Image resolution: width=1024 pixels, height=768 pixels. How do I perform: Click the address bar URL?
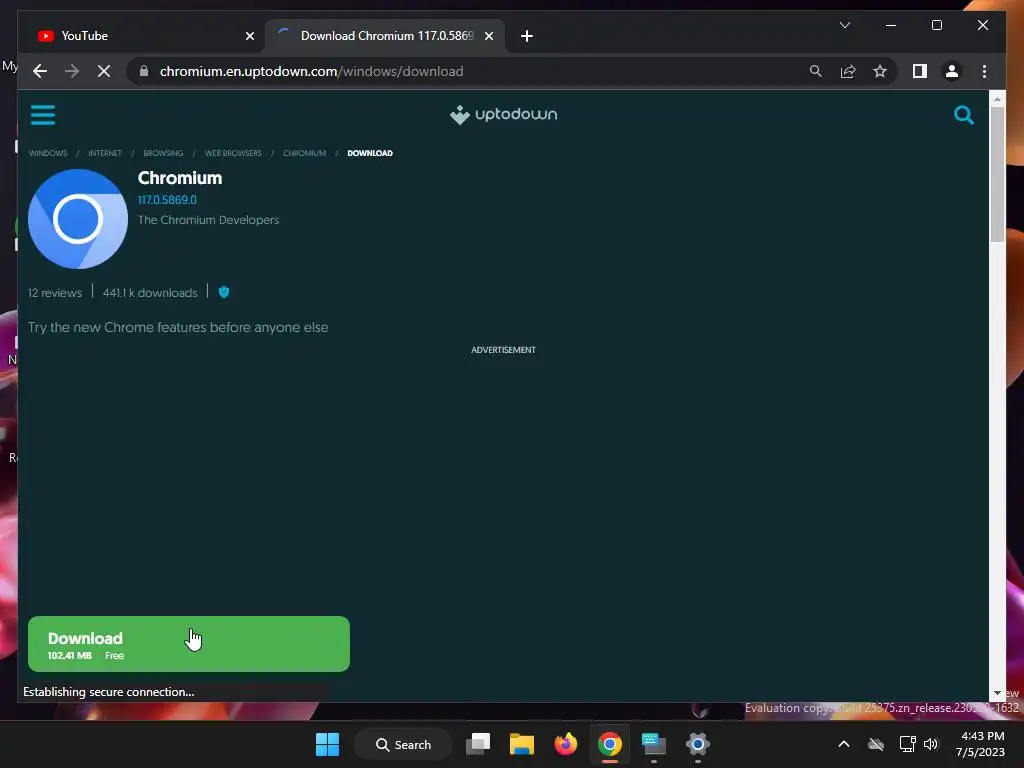pyautogui.click(x=312, y=71)
